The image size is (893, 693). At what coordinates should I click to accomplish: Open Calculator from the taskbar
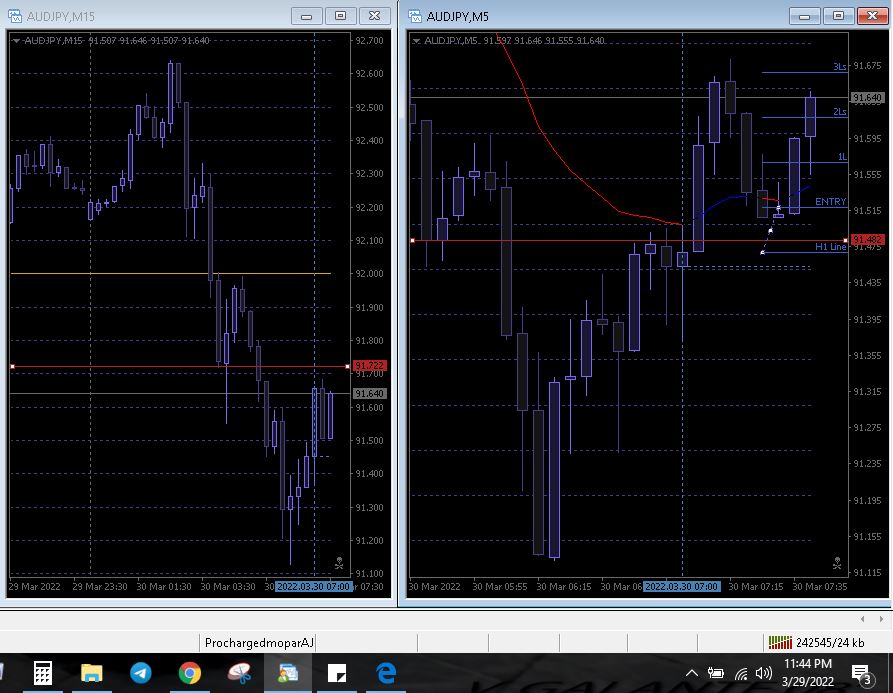[43, 673]
